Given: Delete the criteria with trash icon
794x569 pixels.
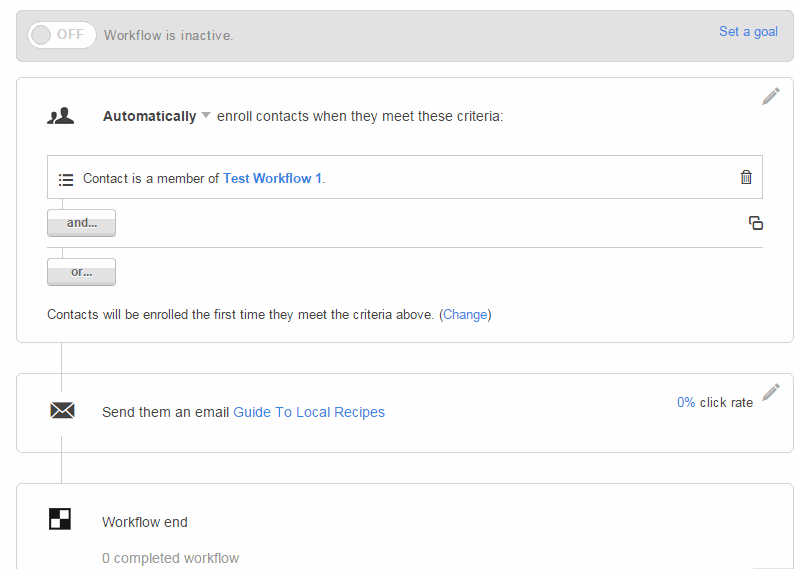Looking at the screenshot, I should 746,177.
